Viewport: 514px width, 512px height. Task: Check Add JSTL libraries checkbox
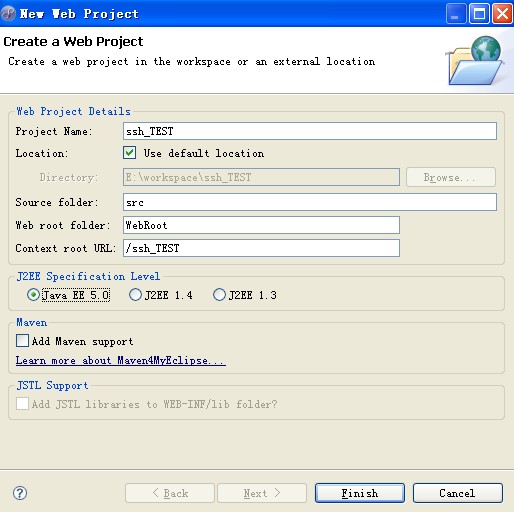(22, 404)
